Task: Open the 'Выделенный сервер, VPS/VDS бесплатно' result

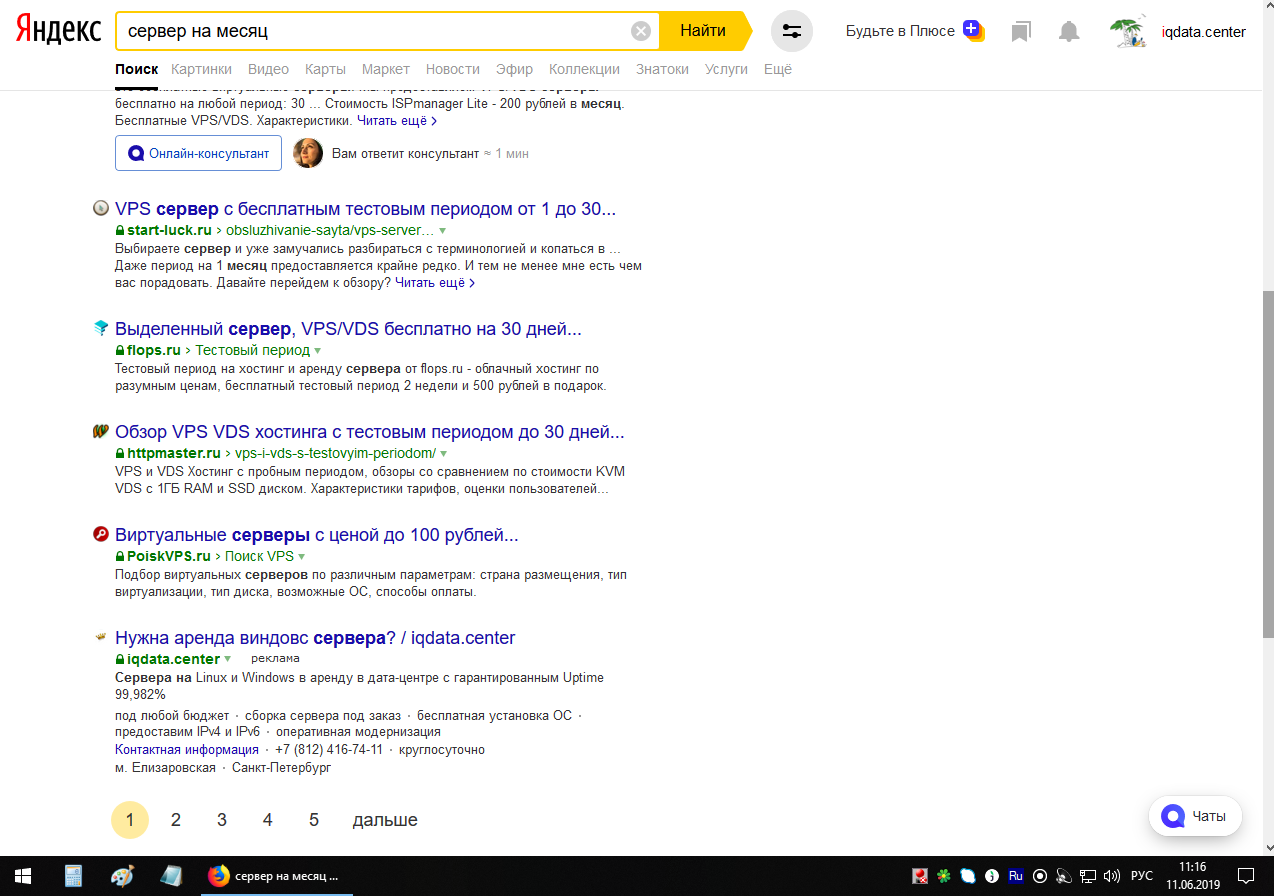Action: click(x=348, y=329)
